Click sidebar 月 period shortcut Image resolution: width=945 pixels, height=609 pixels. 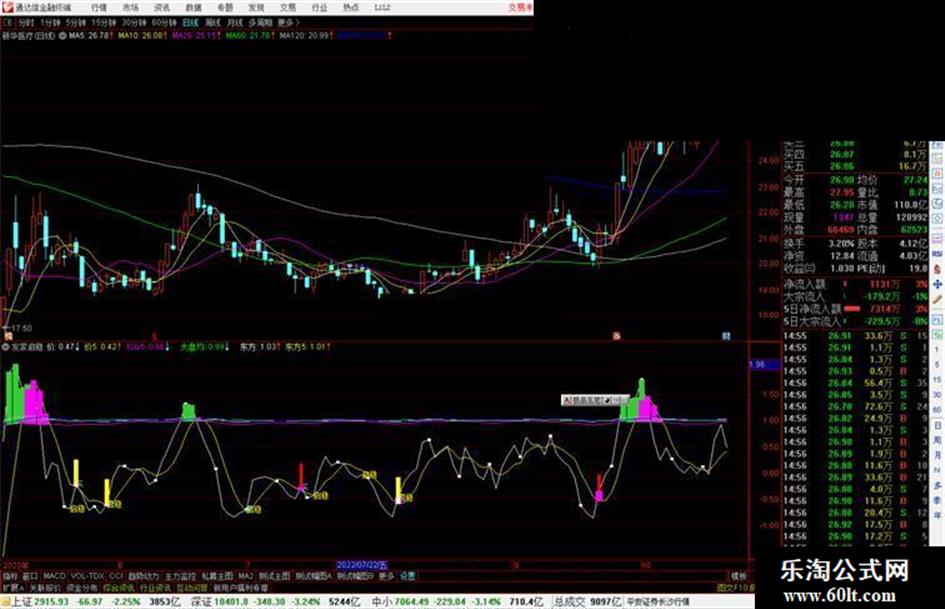coord(937,454)
